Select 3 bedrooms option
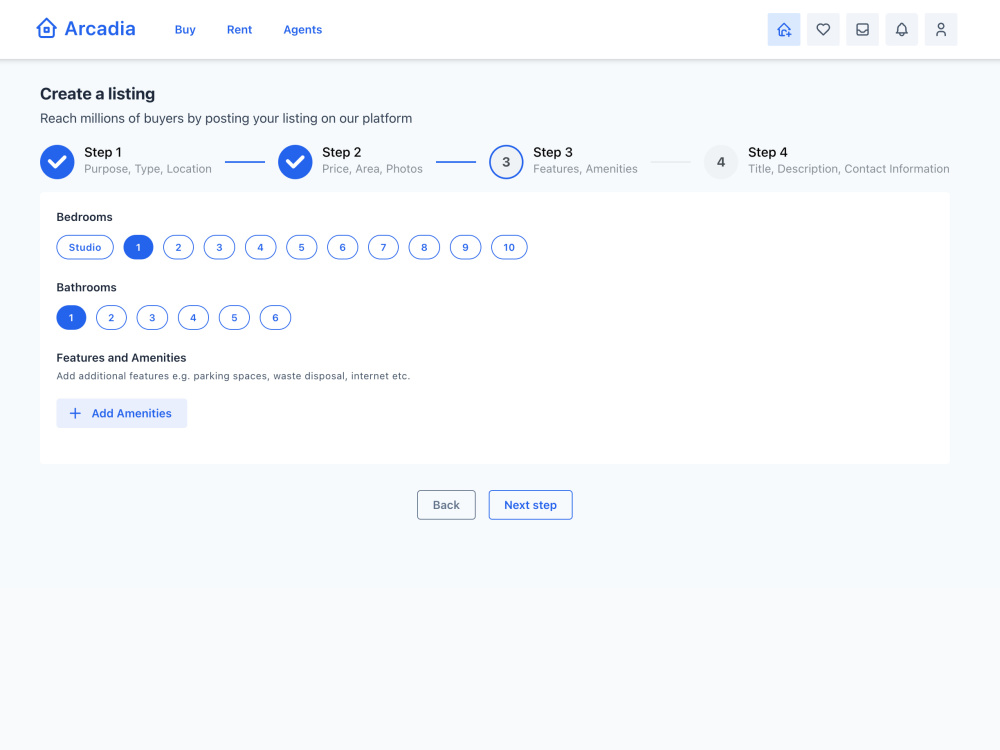This screenshot has width=1000, height=750. click(219, 247)
